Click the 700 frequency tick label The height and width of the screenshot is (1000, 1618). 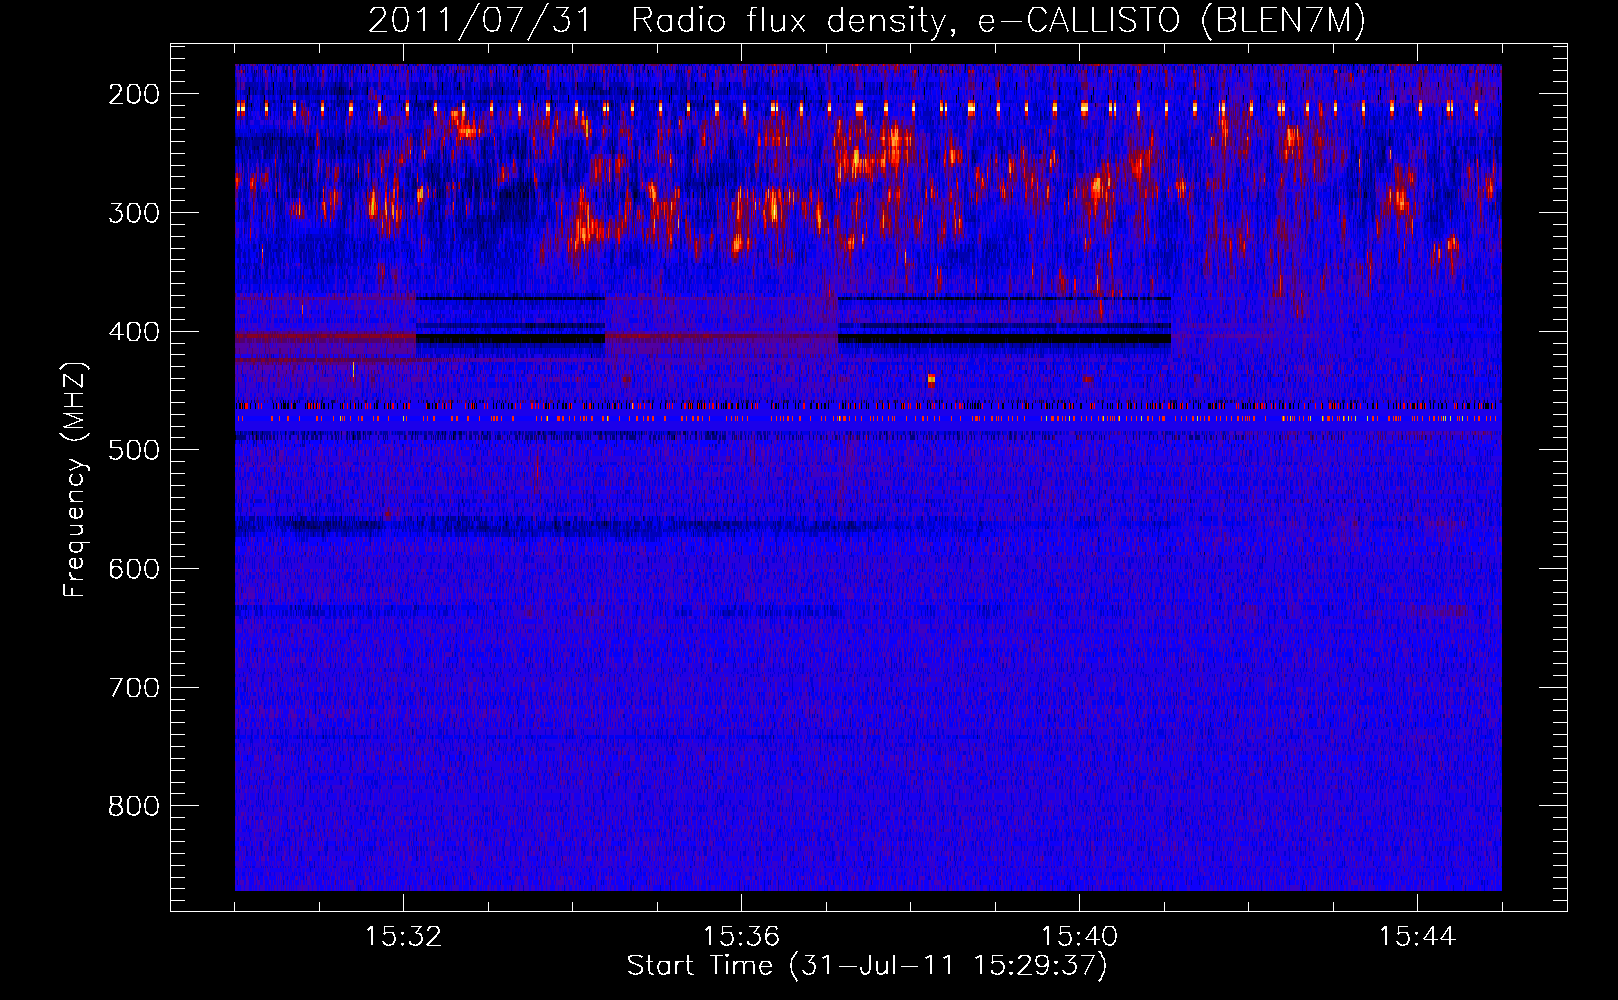coord(134,688)
